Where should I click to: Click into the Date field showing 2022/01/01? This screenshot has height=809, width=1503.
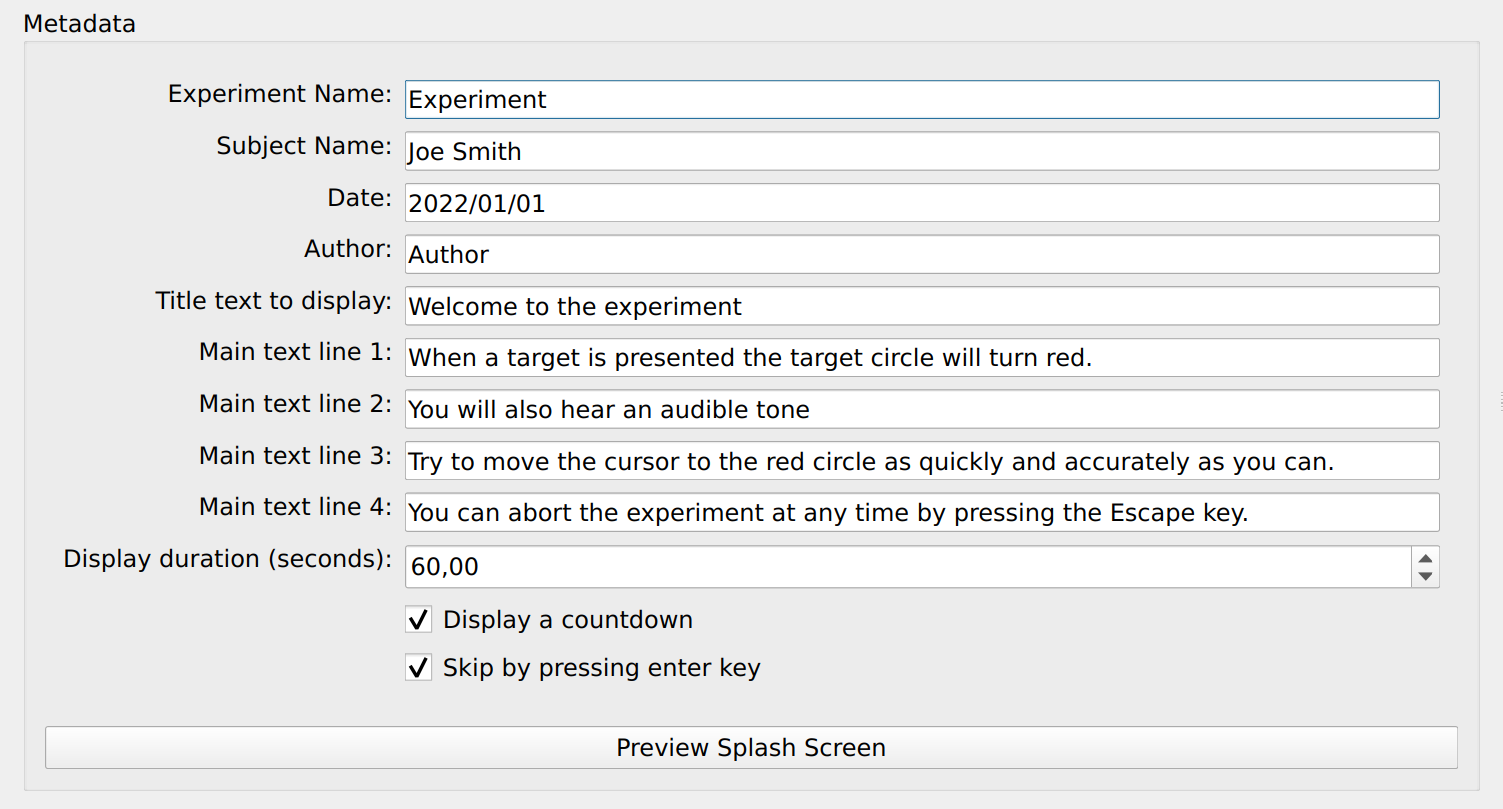point(922,203)
